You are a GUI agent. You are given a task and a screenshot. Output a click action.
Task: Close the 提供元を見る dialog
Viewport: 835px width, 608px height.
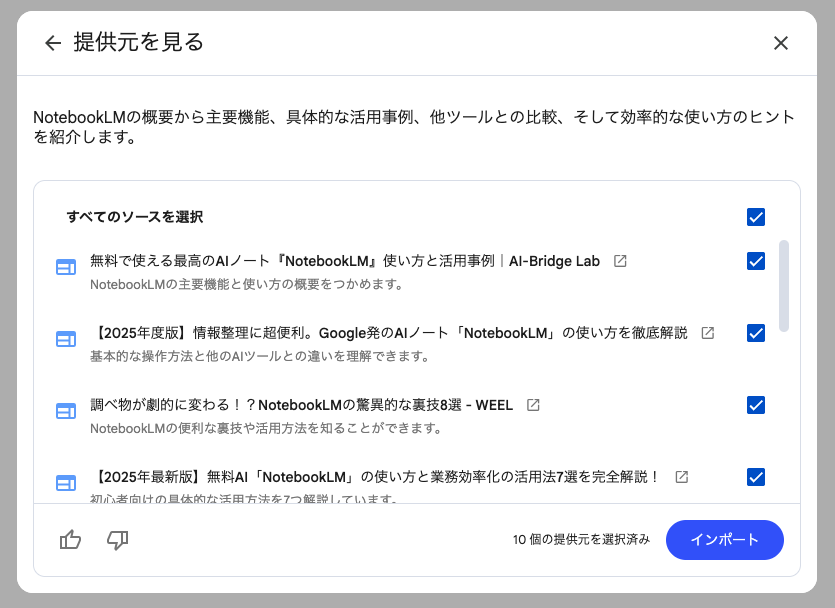781,43
